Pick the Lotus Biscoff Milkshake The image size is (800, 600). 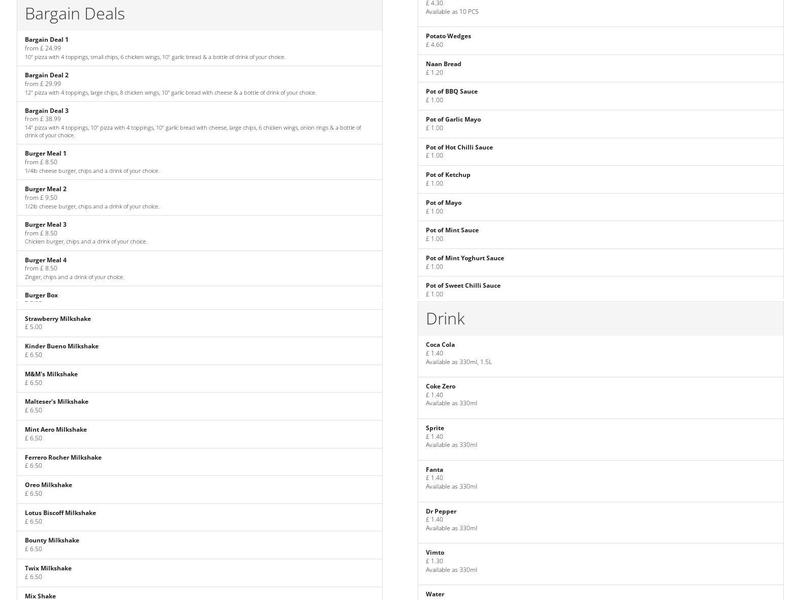tap(200, 517)
